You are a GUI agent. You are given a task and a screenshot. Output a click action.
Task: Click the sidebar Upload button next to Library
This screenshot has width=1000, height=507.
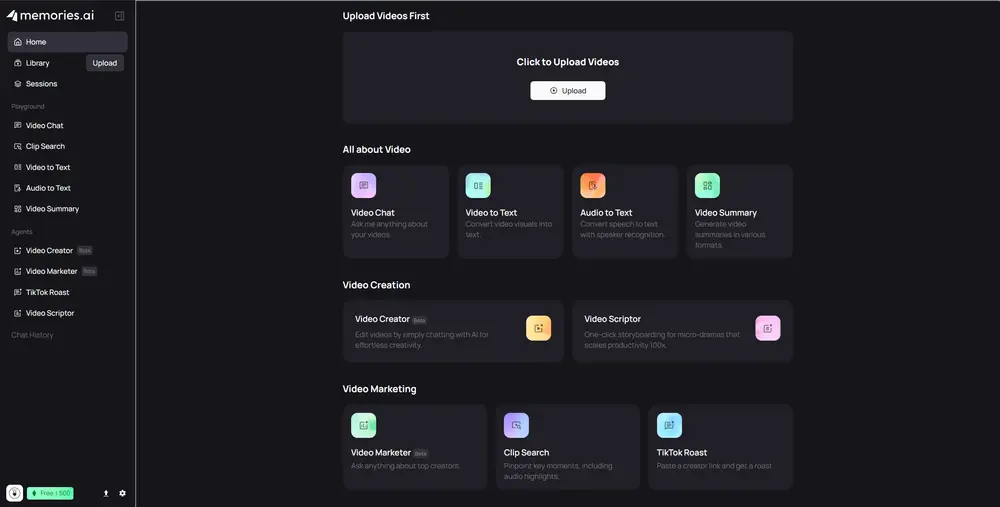105,63
